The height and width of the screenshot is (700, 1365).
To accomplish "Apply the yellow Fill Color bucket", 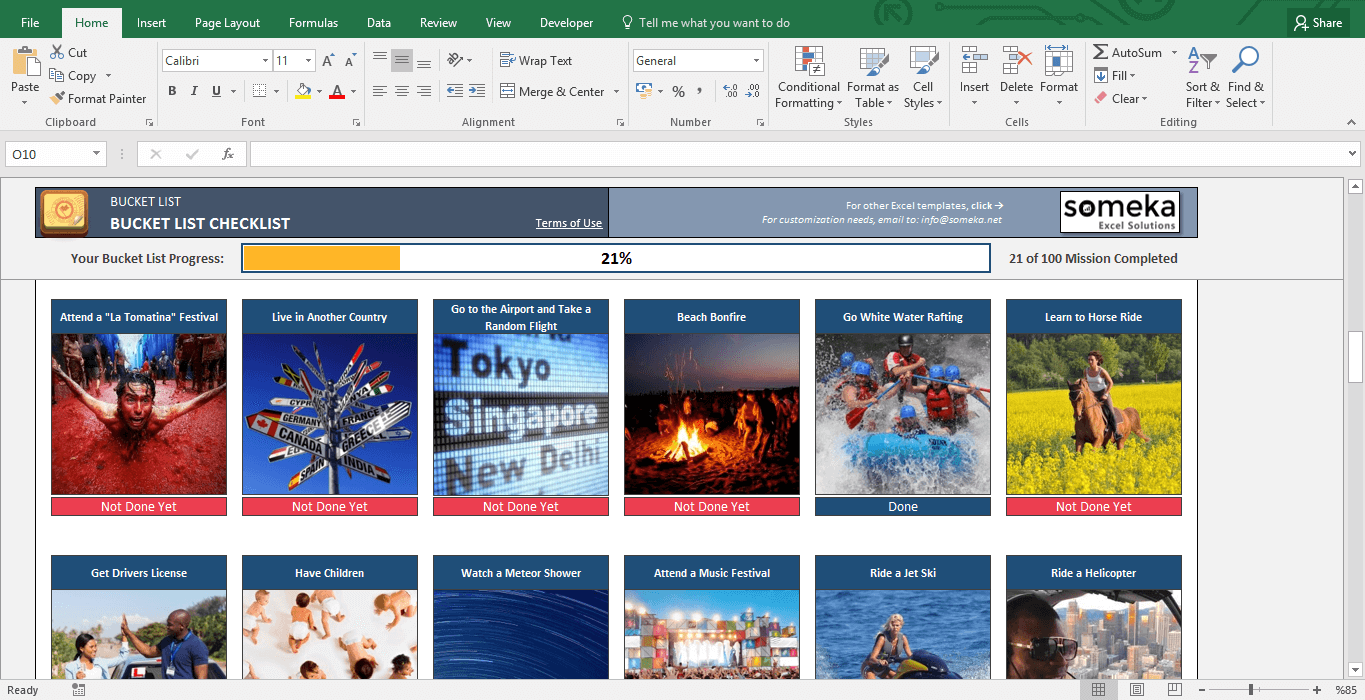I will coord(303,91).
